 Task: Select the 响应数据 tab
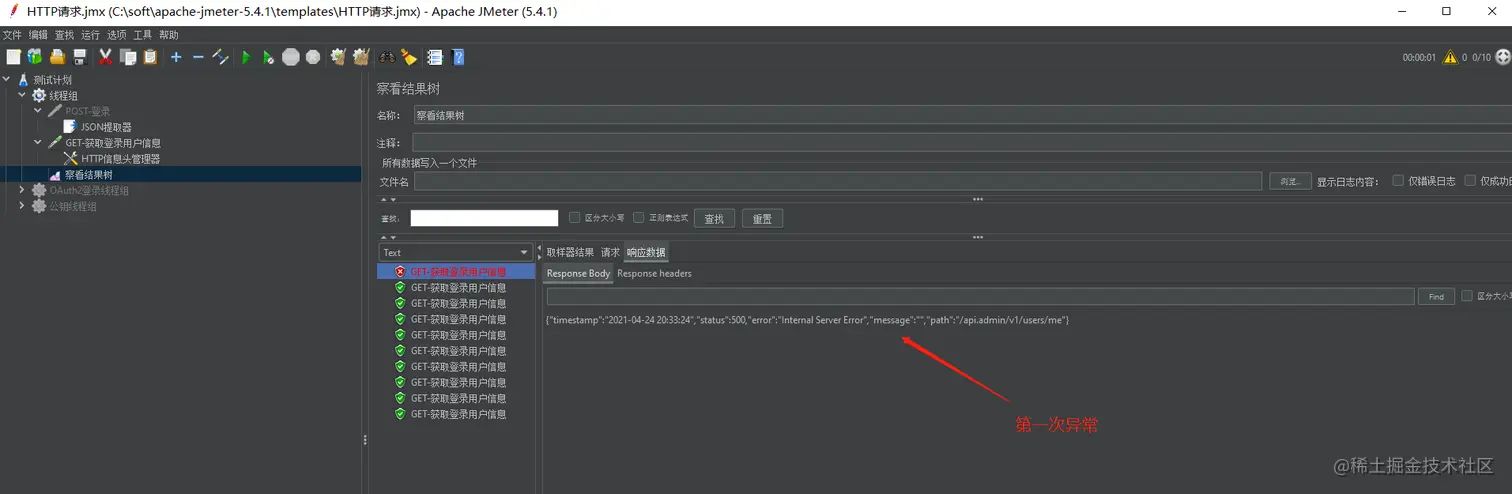pos(646,252)
